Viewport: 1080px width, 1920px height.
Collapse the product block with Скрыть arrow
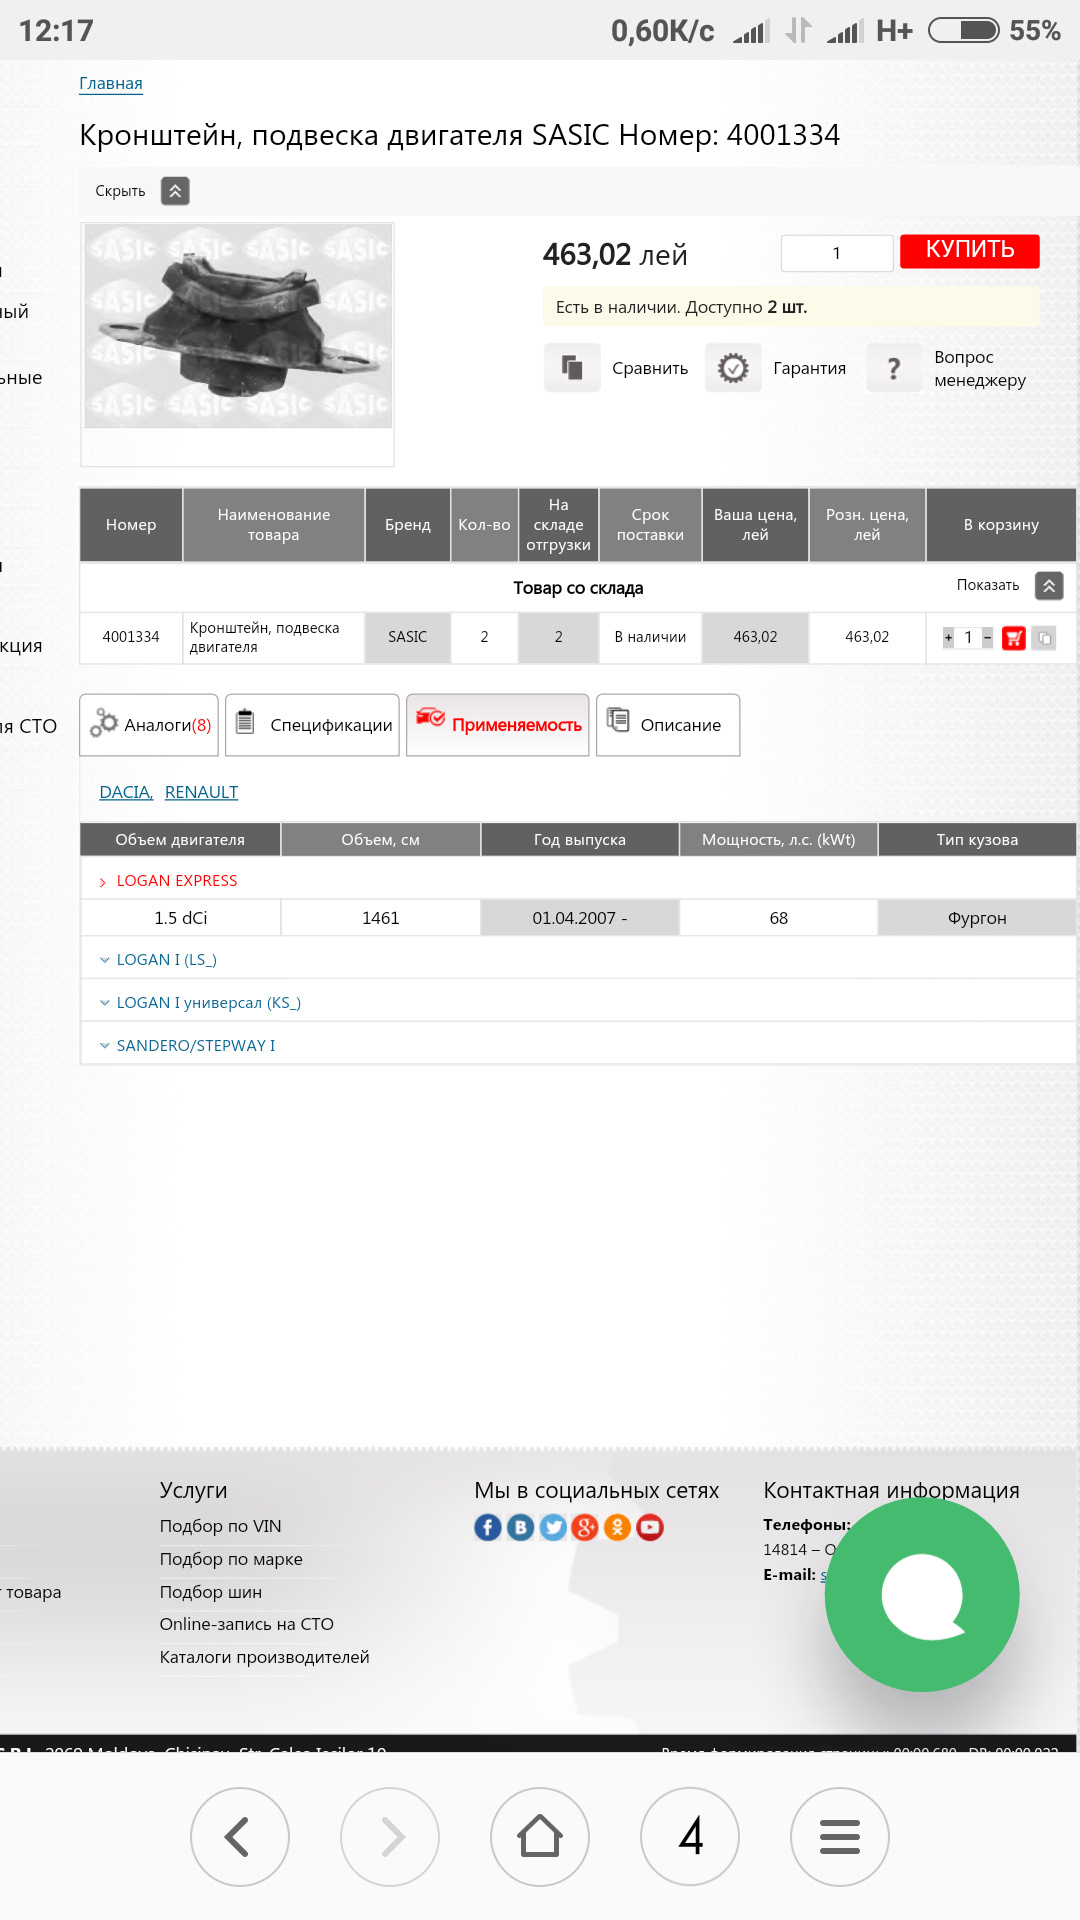[175, 191]
